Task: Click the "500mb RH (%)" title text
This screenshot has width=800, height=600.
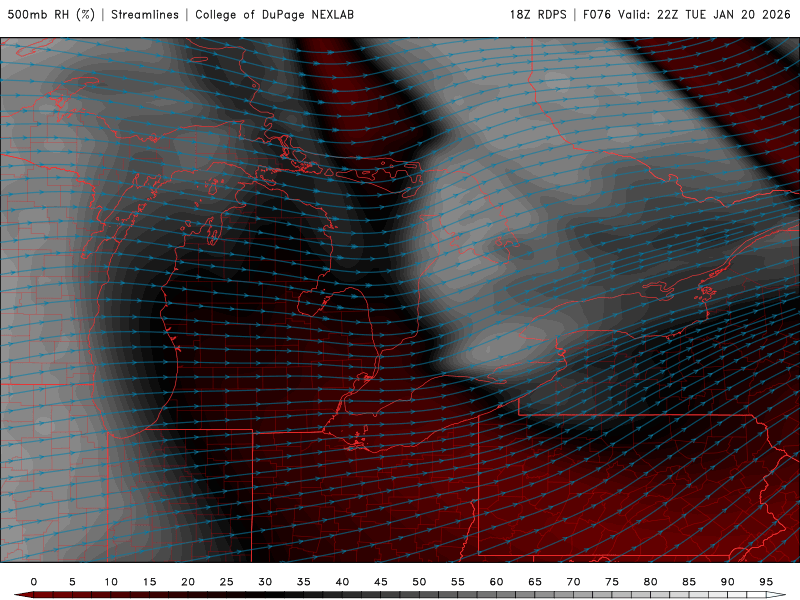Action: 51,14
